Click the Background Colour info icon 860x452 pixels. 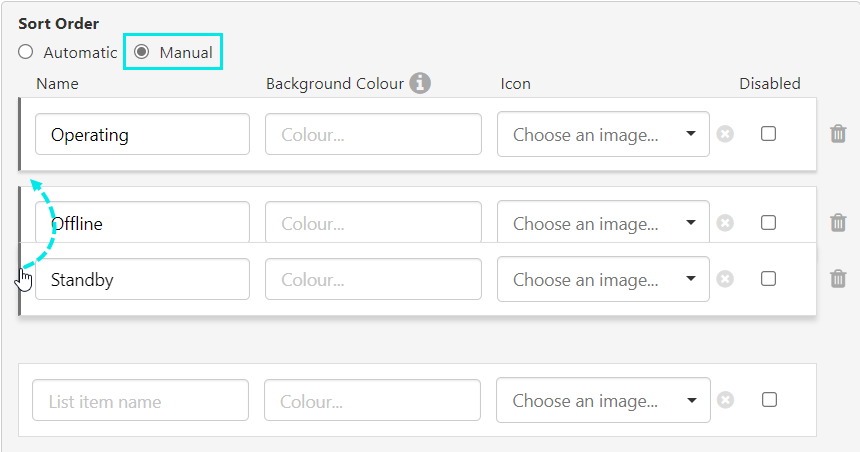click(420, 83)
